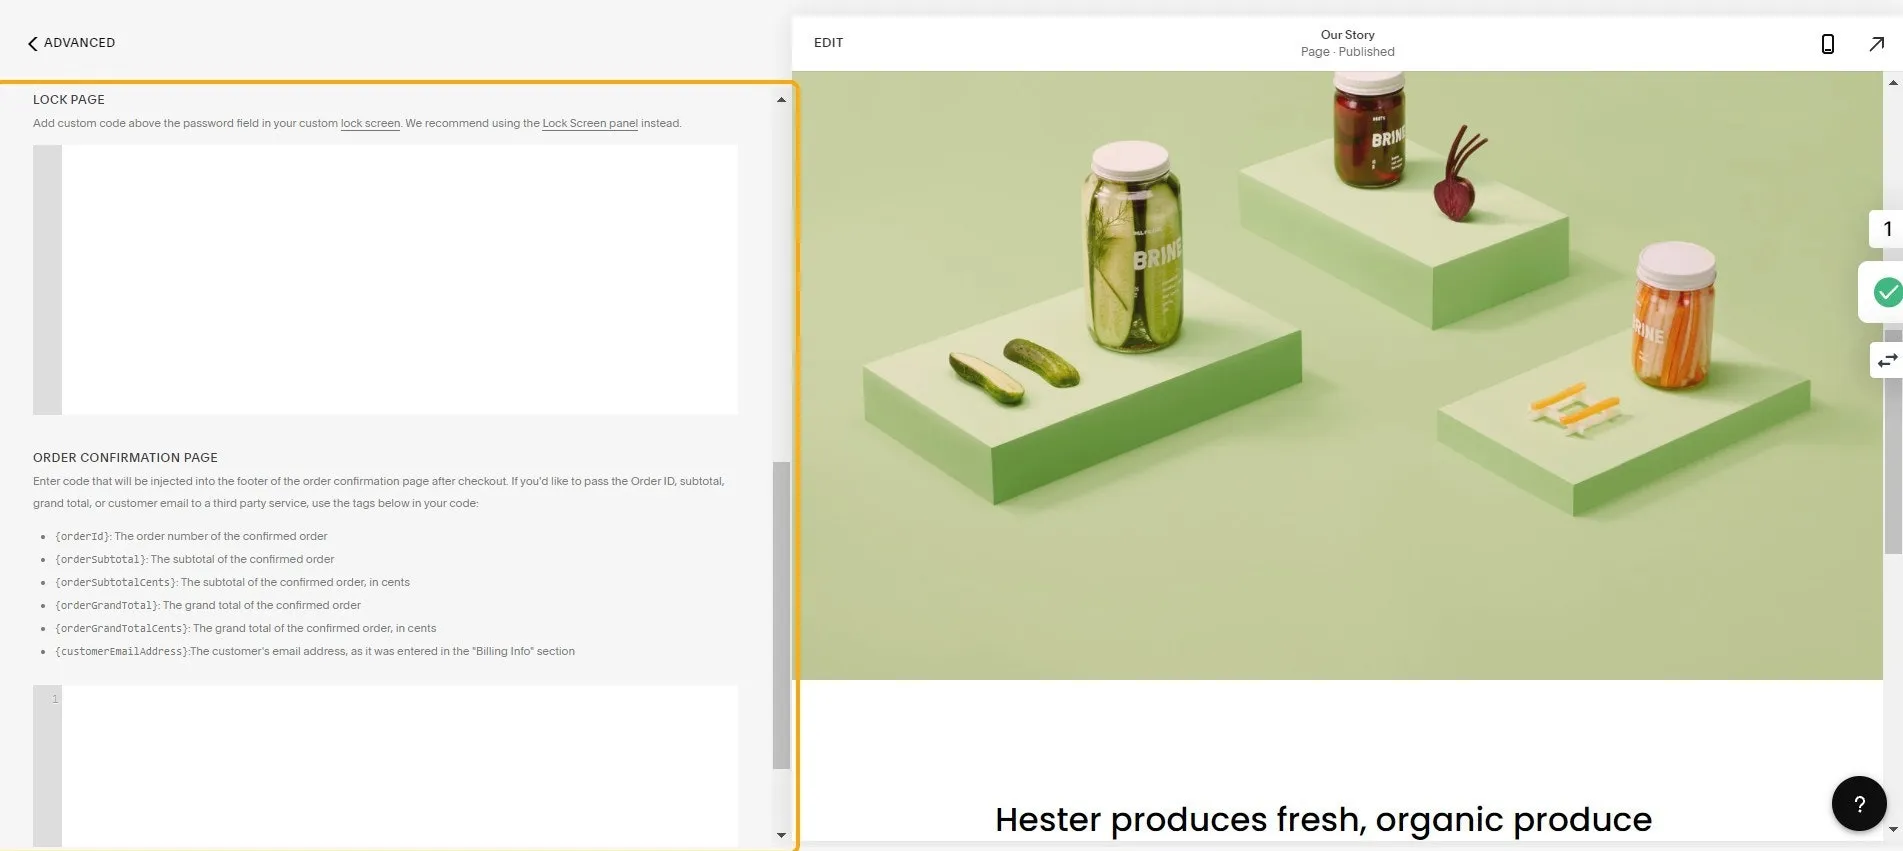The width and height of the screenshot is (1903, 851).
Task: Click the green checkmark status icon
Action: point(1887,292)
